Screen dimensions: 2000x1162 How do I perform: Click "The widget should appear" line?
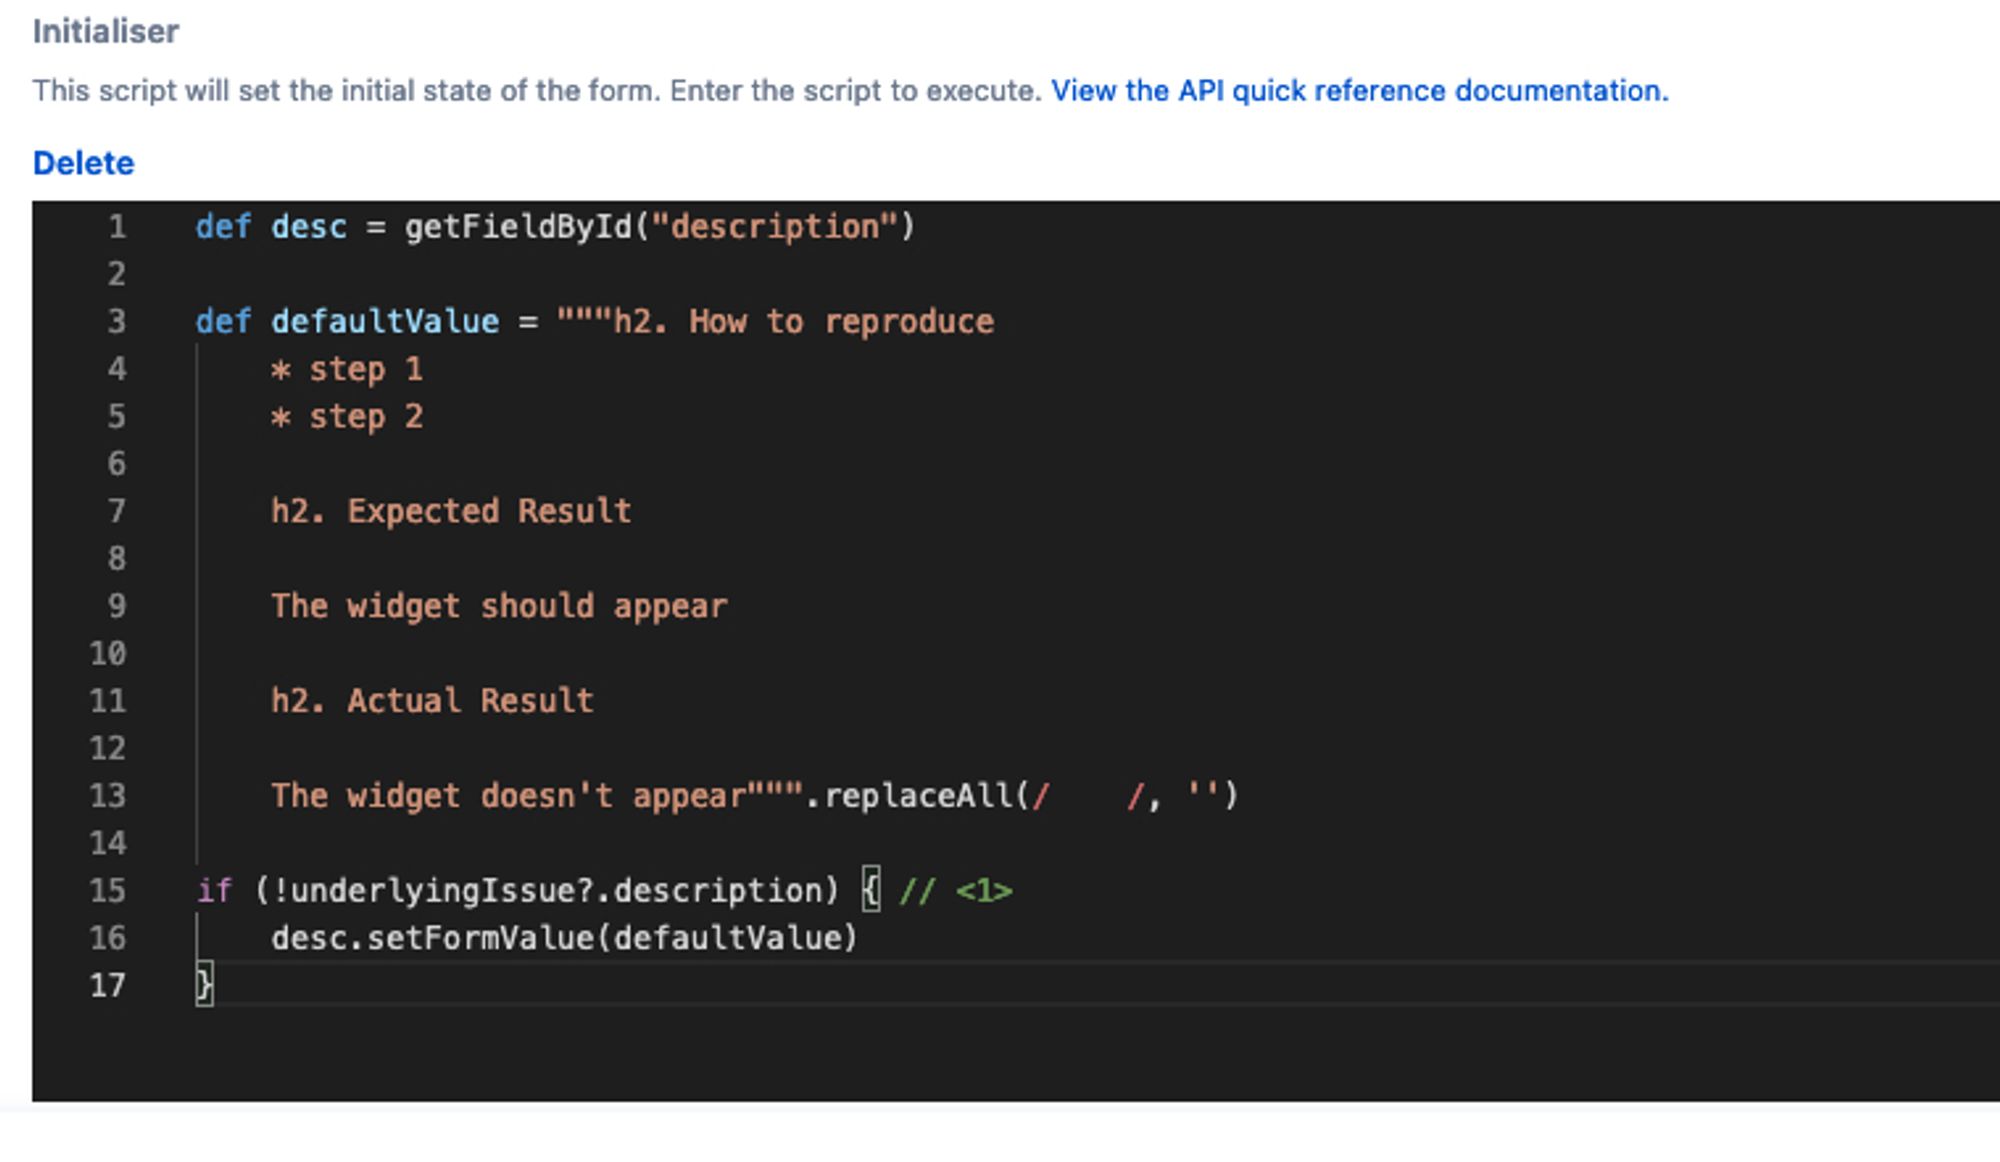click(x=499, y=606)
